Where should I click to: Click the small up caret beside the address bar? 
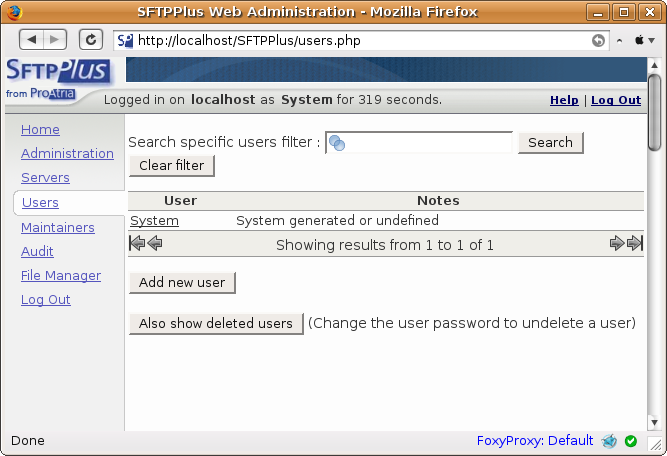click(x=619, y=41)
